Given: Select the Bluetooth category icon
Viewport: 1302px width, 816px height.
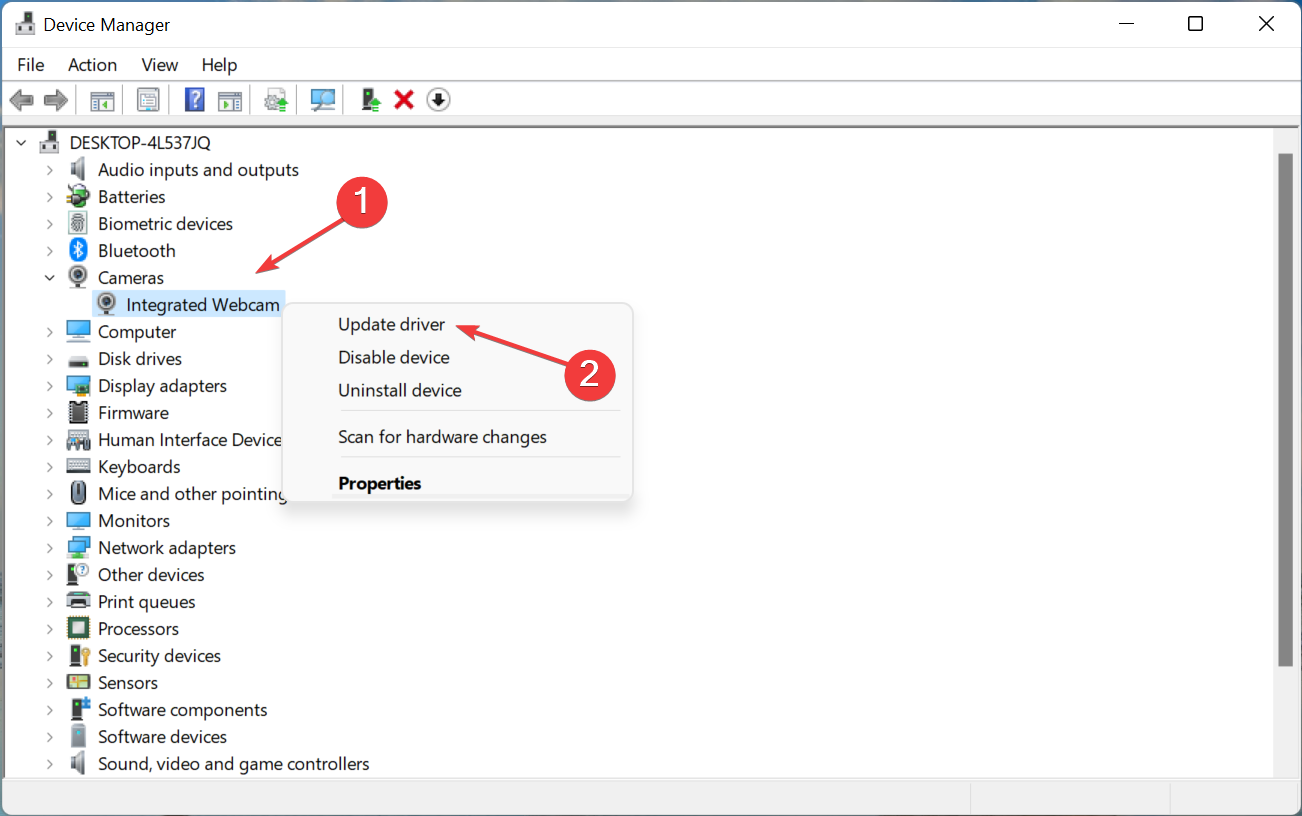Looking at the screenshot, I should pyautogui.click(x=78, y=250).
